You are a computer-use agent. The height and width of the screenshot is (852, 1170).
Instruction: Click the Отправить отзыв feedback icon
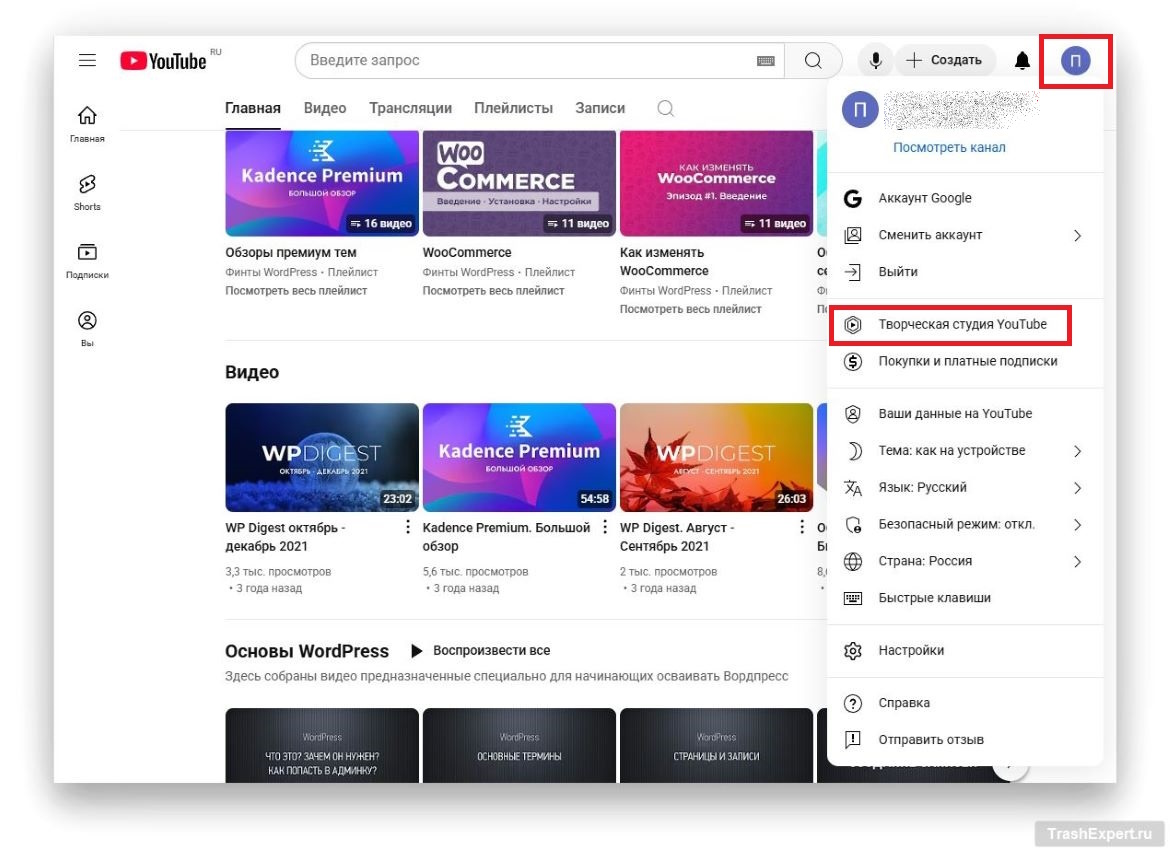click(853, 740)
